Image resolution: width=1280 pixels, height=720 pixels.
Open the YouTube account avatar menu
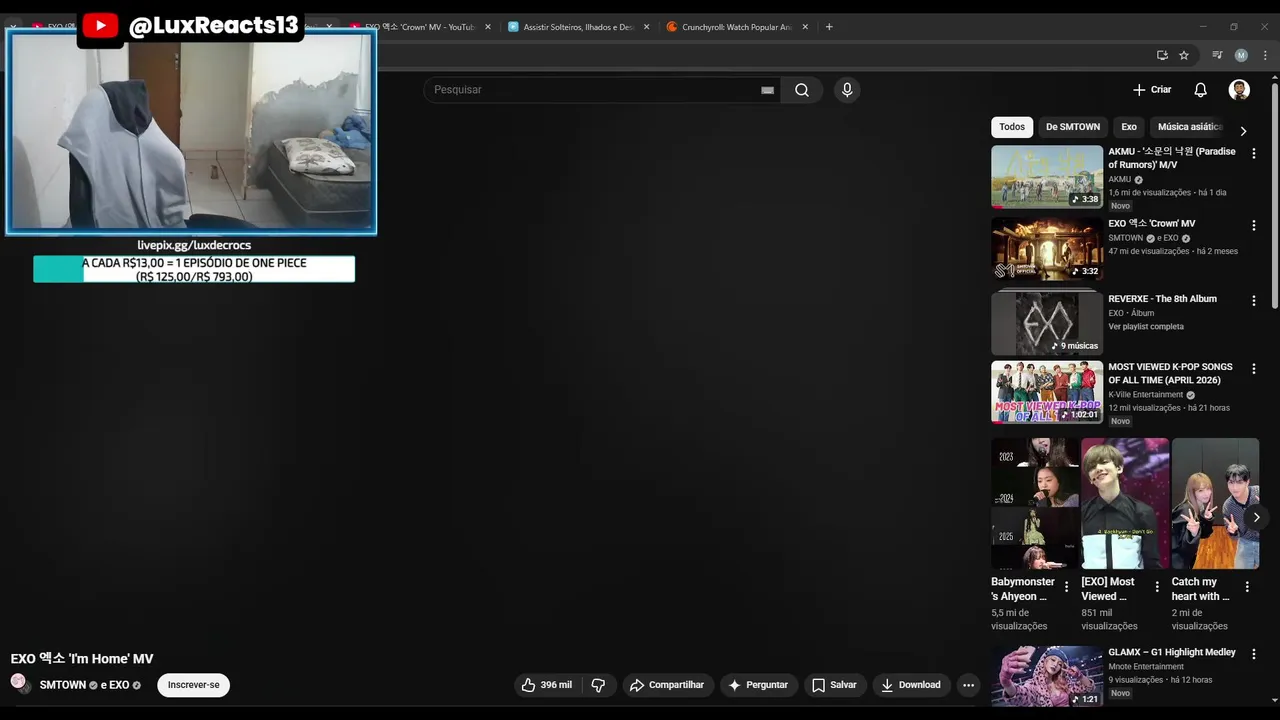click(1239, 90)
